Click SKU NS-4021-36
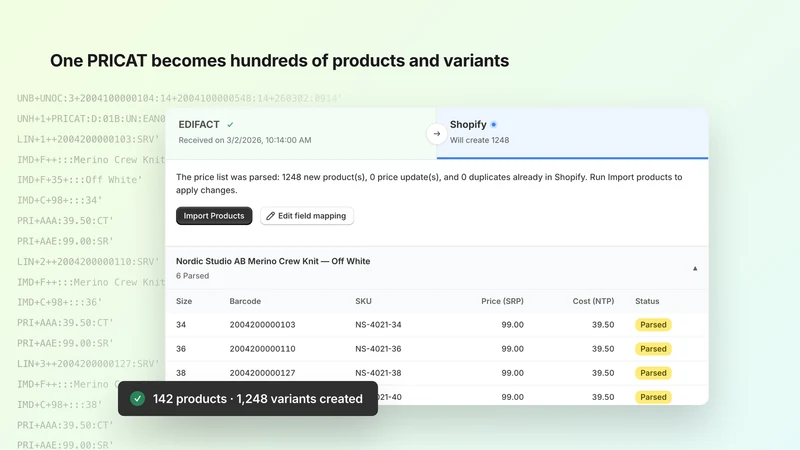 pos(378,349)
